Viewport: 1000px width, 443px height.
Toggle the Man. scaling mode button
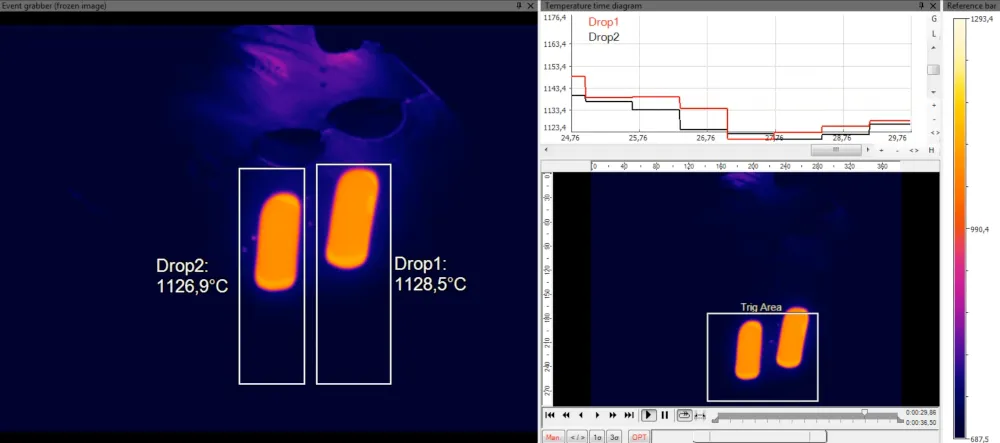point(552,437)
